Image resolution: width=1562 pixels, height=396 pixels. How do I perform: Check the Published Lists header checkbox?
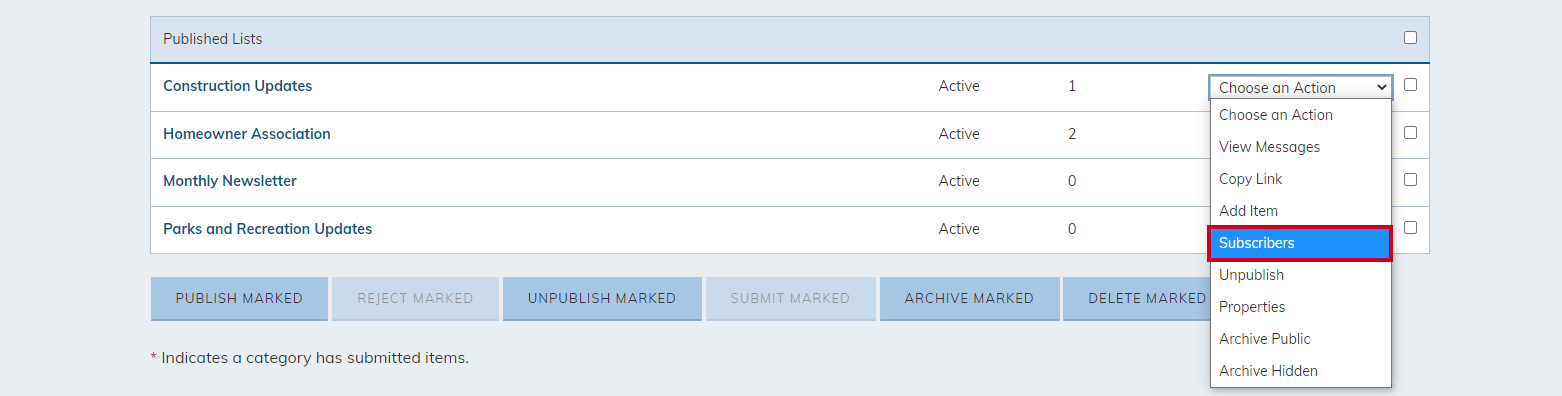coord(1410,38)
